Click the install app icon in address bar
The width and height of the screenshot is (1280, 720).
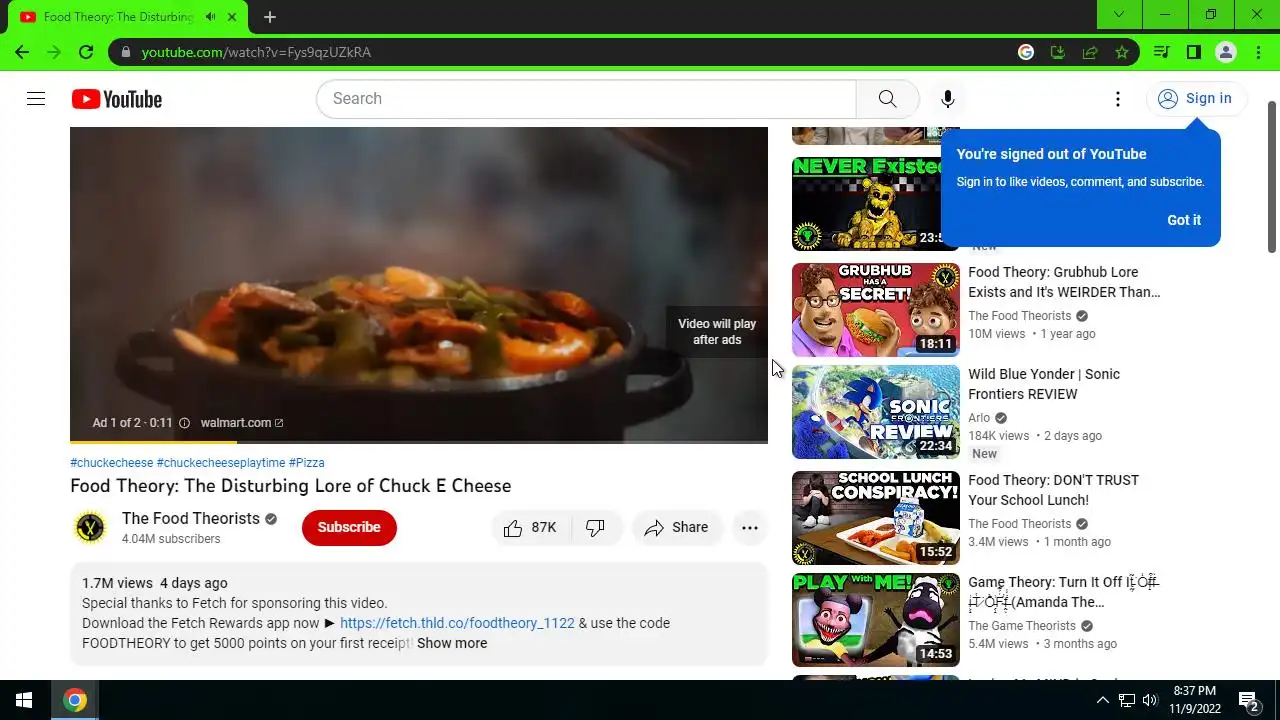point(1058,52)
